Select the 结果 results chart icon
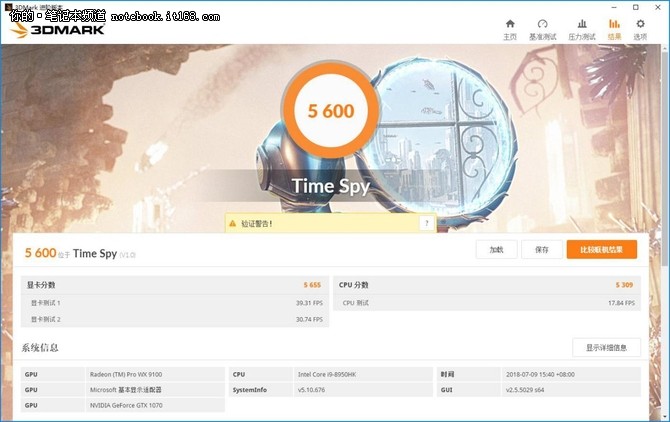The height and width of the screenshot is (422, 670). coord(614,24)
